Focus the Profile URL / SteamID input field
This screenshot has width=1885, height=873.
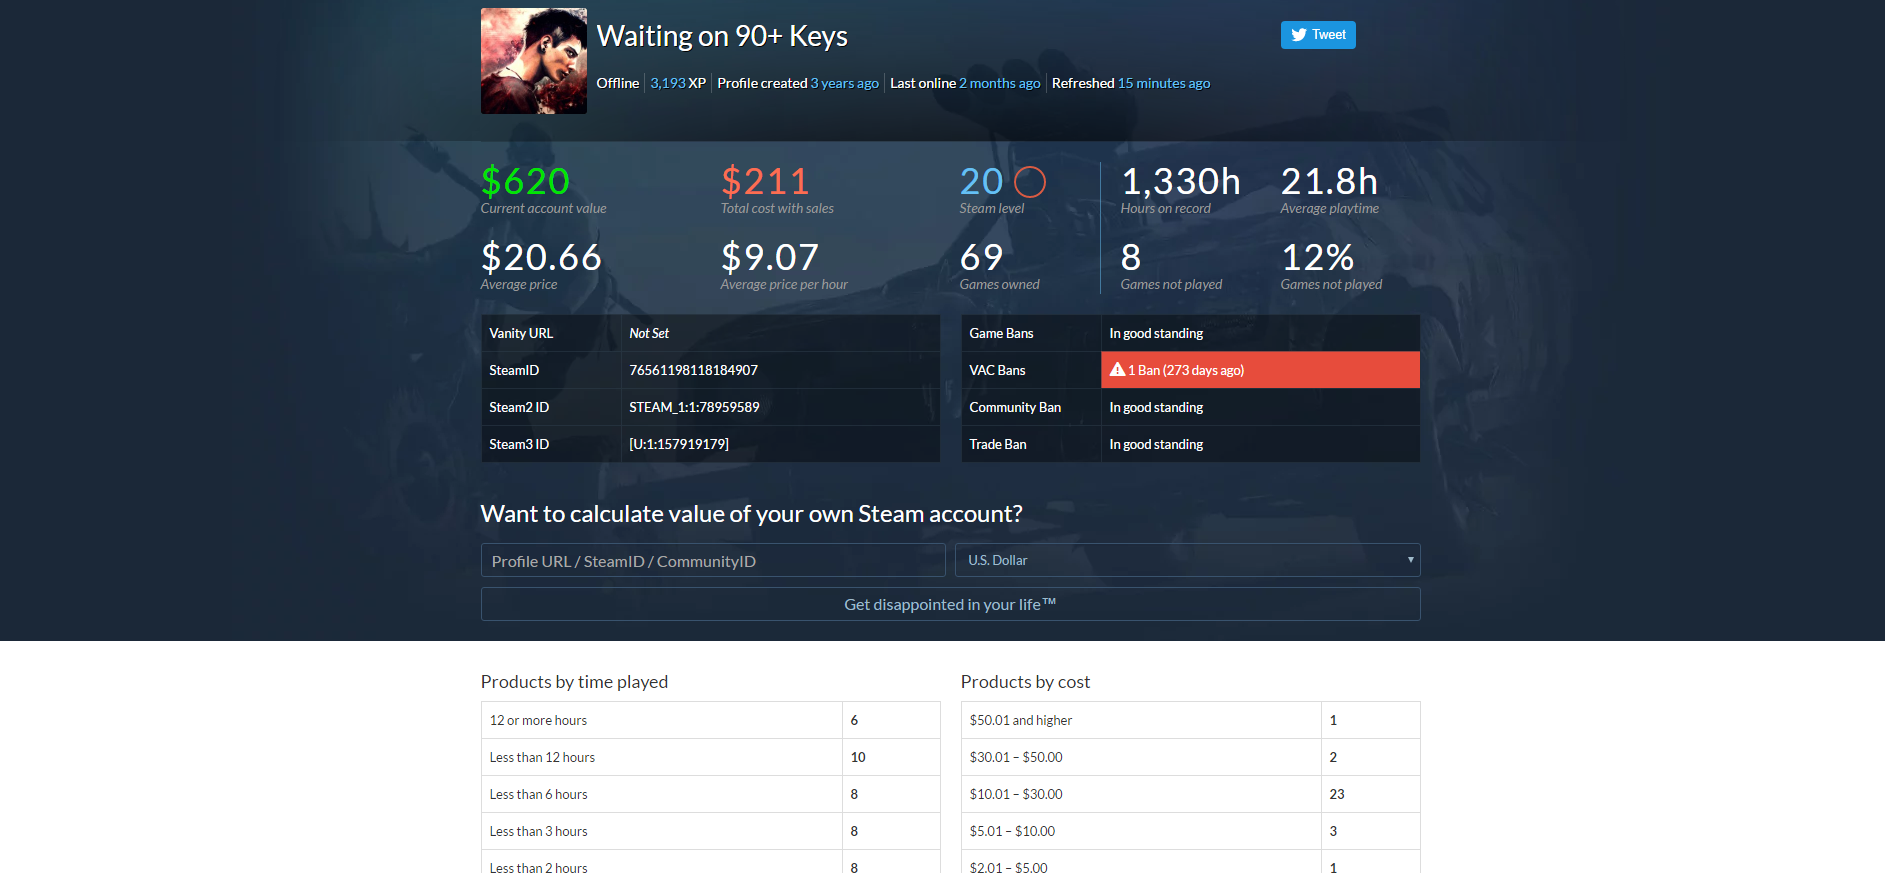coord(713,560)
